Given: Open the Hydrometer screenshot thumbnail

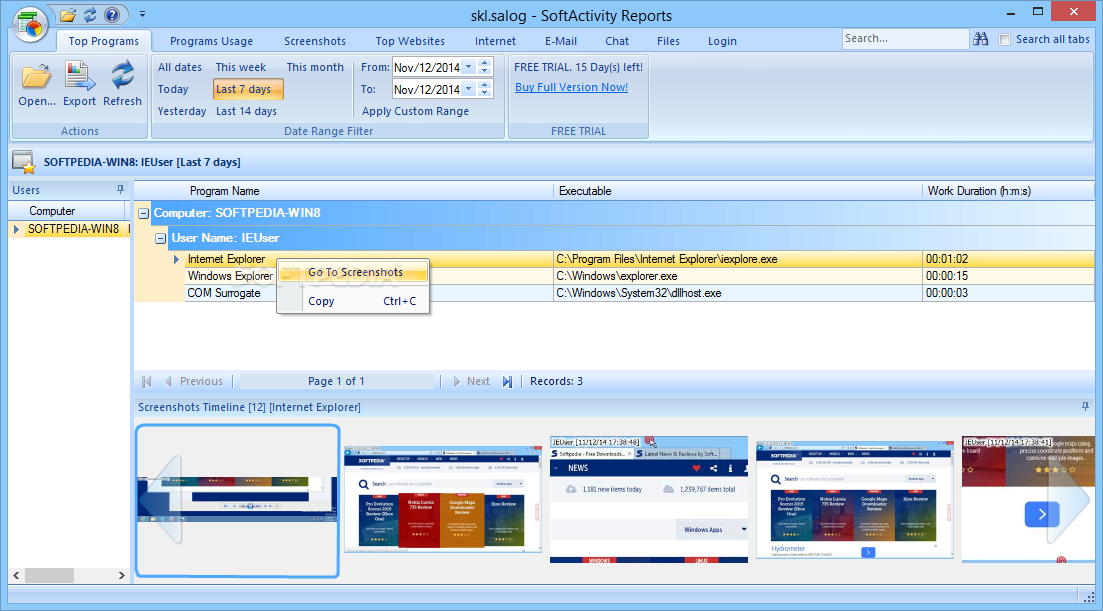Looking at the screenshot, I should [855, 500].
